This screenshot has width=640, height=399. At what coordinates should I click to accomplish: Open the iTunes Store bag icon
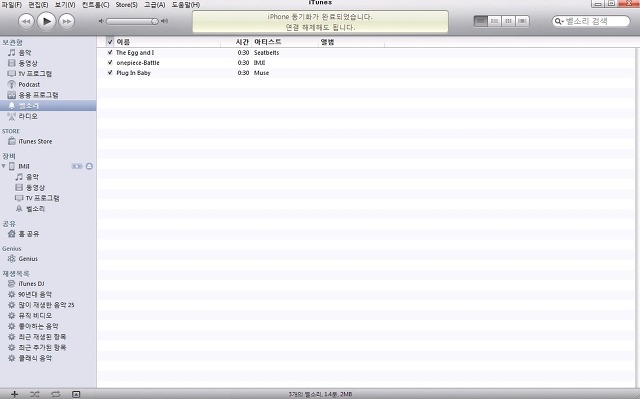12,141
